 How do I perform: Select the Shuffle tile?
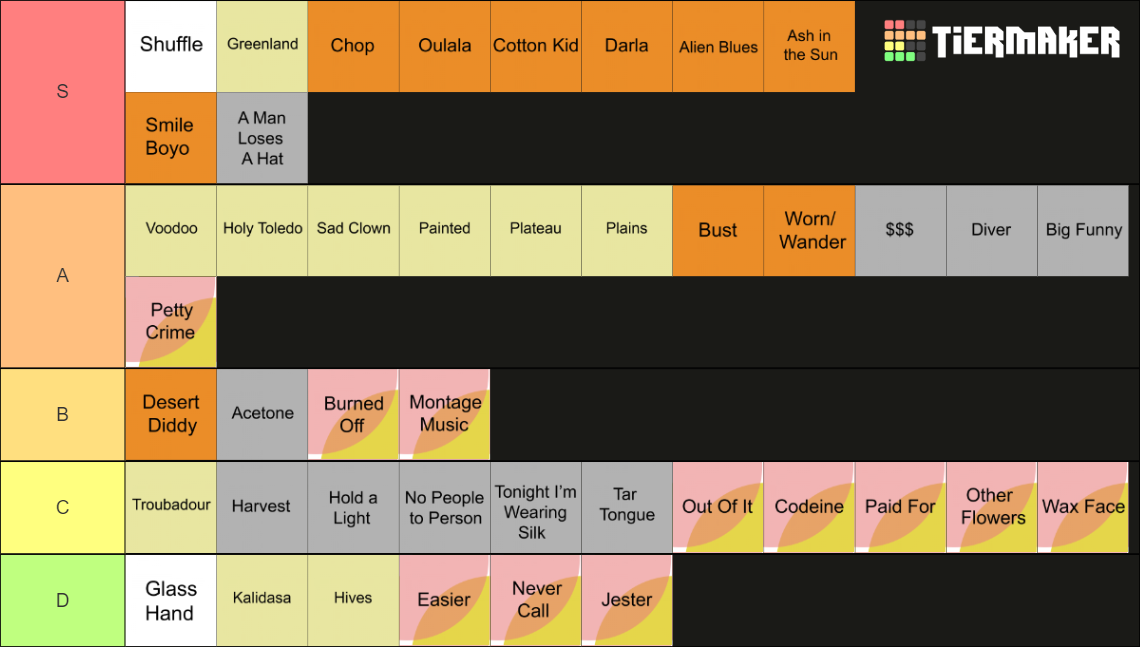click(x=171, y=46)
